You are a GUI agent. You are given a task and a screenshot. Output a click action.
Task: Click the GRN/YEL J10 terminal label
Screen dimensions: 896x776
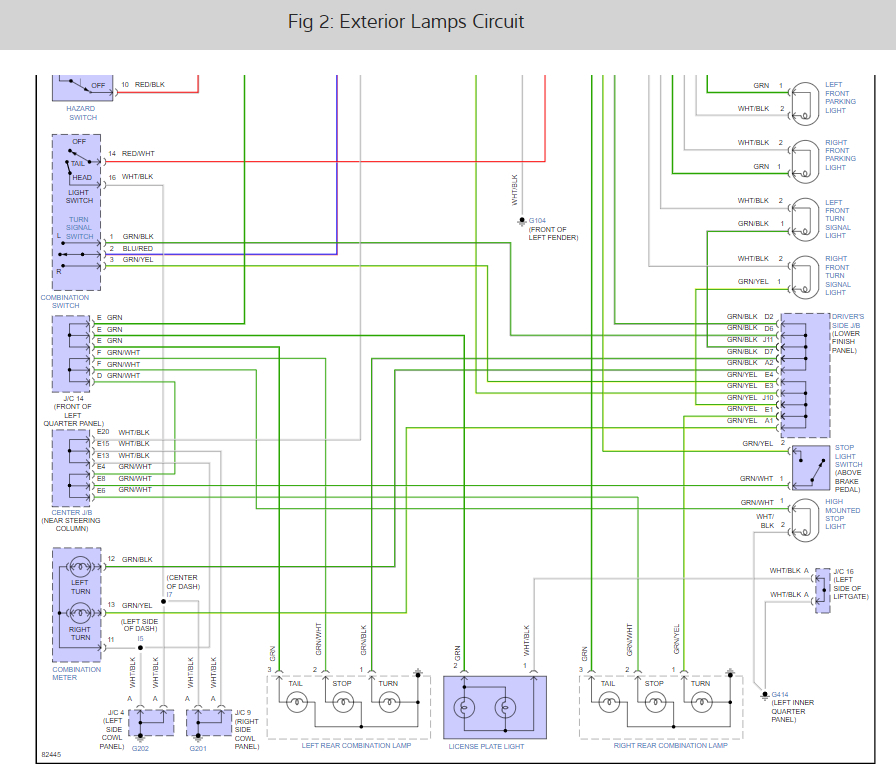[x=750, y=398]
